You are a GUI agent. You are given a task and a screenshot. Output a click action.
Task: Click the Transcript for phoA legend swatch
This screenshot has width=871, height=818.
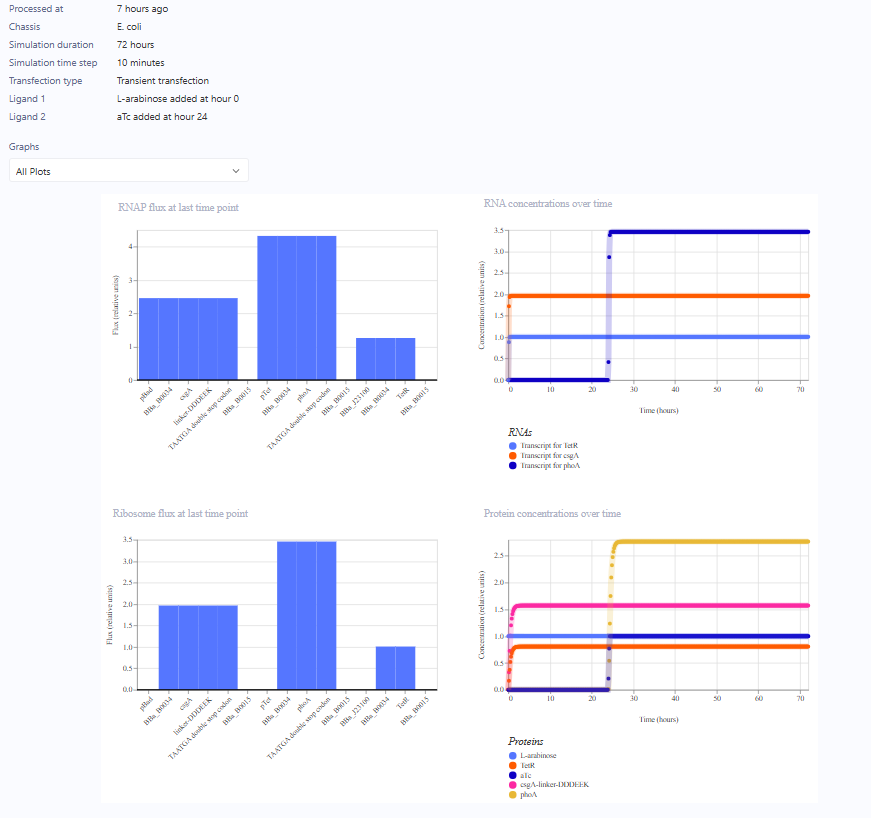(x=513, y=466)
